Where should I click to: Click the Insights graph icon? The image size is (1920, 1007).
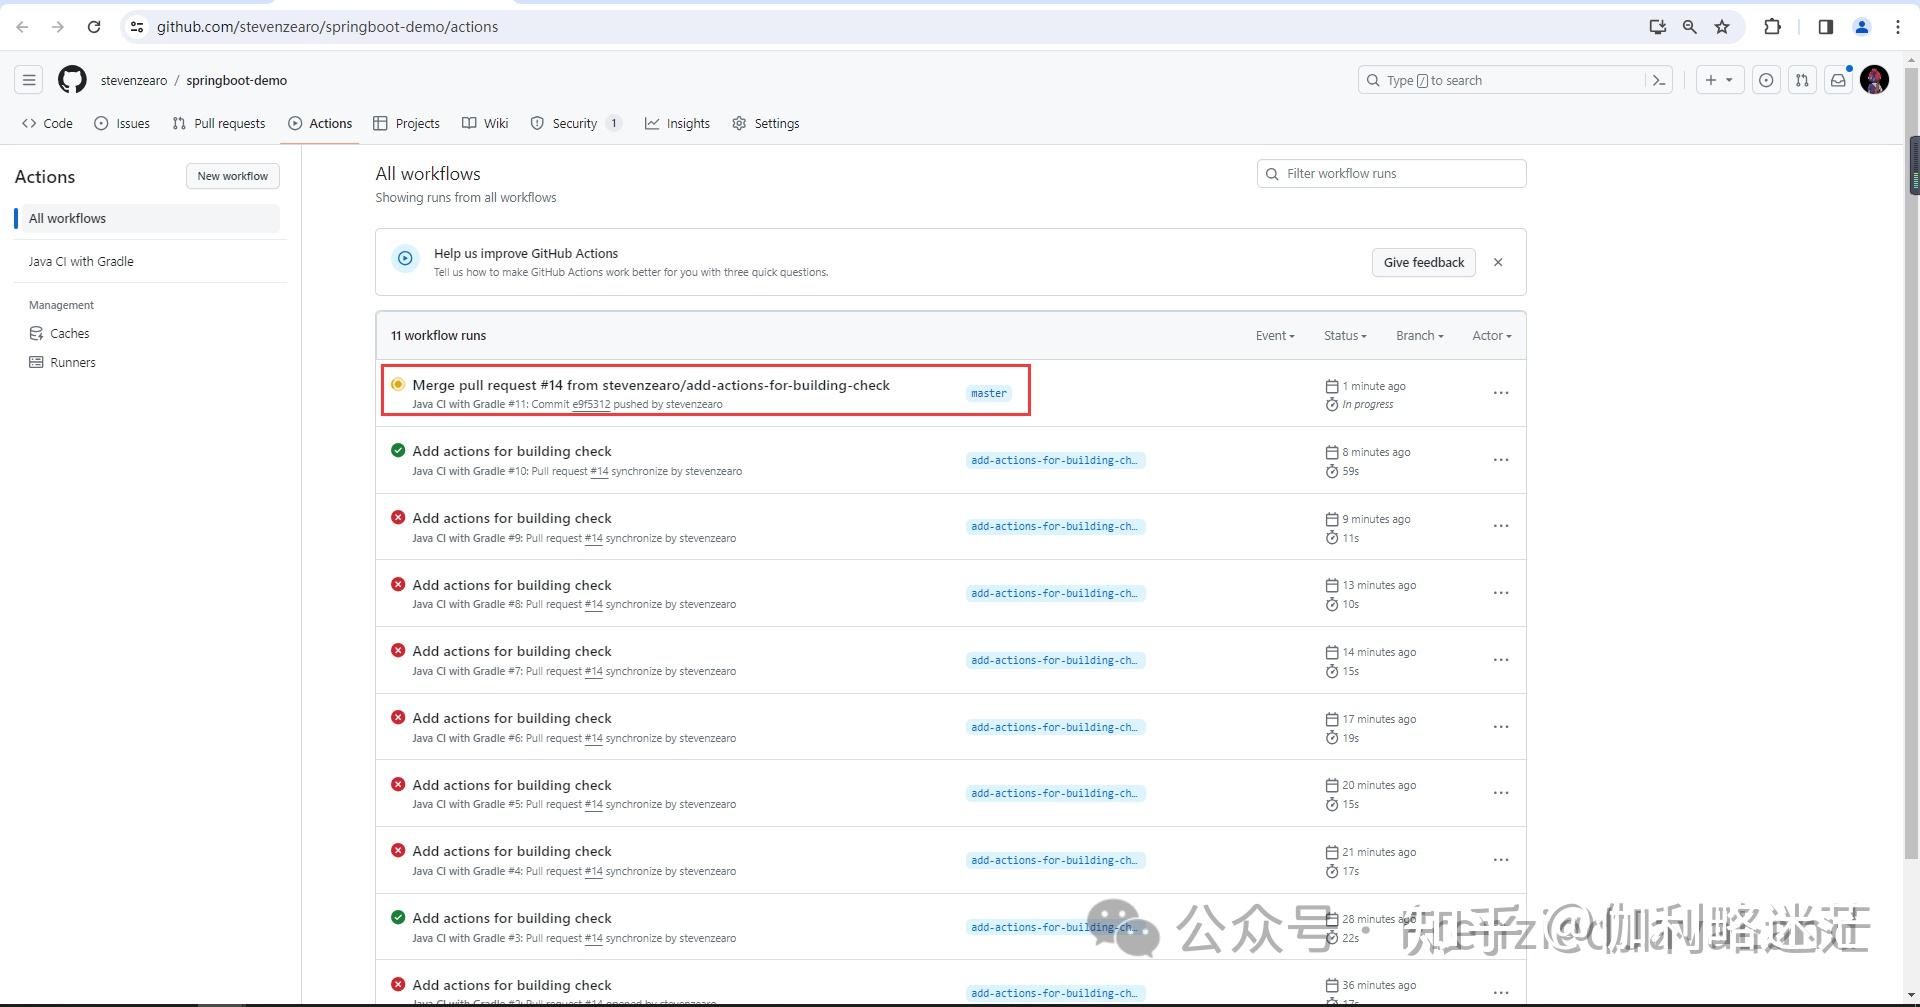click(x=651, y=123)
